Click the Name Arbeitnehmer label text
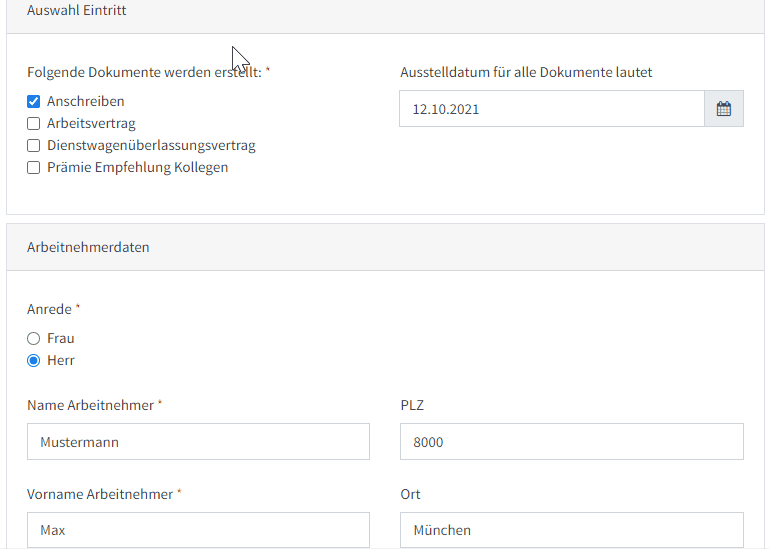769x549 pixels. click(90, 405)
